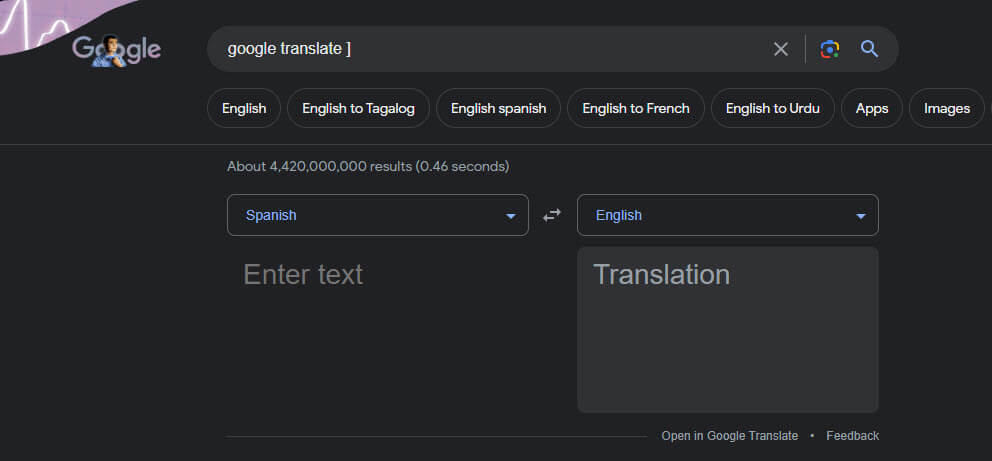The width and height of the screenshot is (992, 461).
Task: Open in Google Translate link
Action: coord(730,436)
